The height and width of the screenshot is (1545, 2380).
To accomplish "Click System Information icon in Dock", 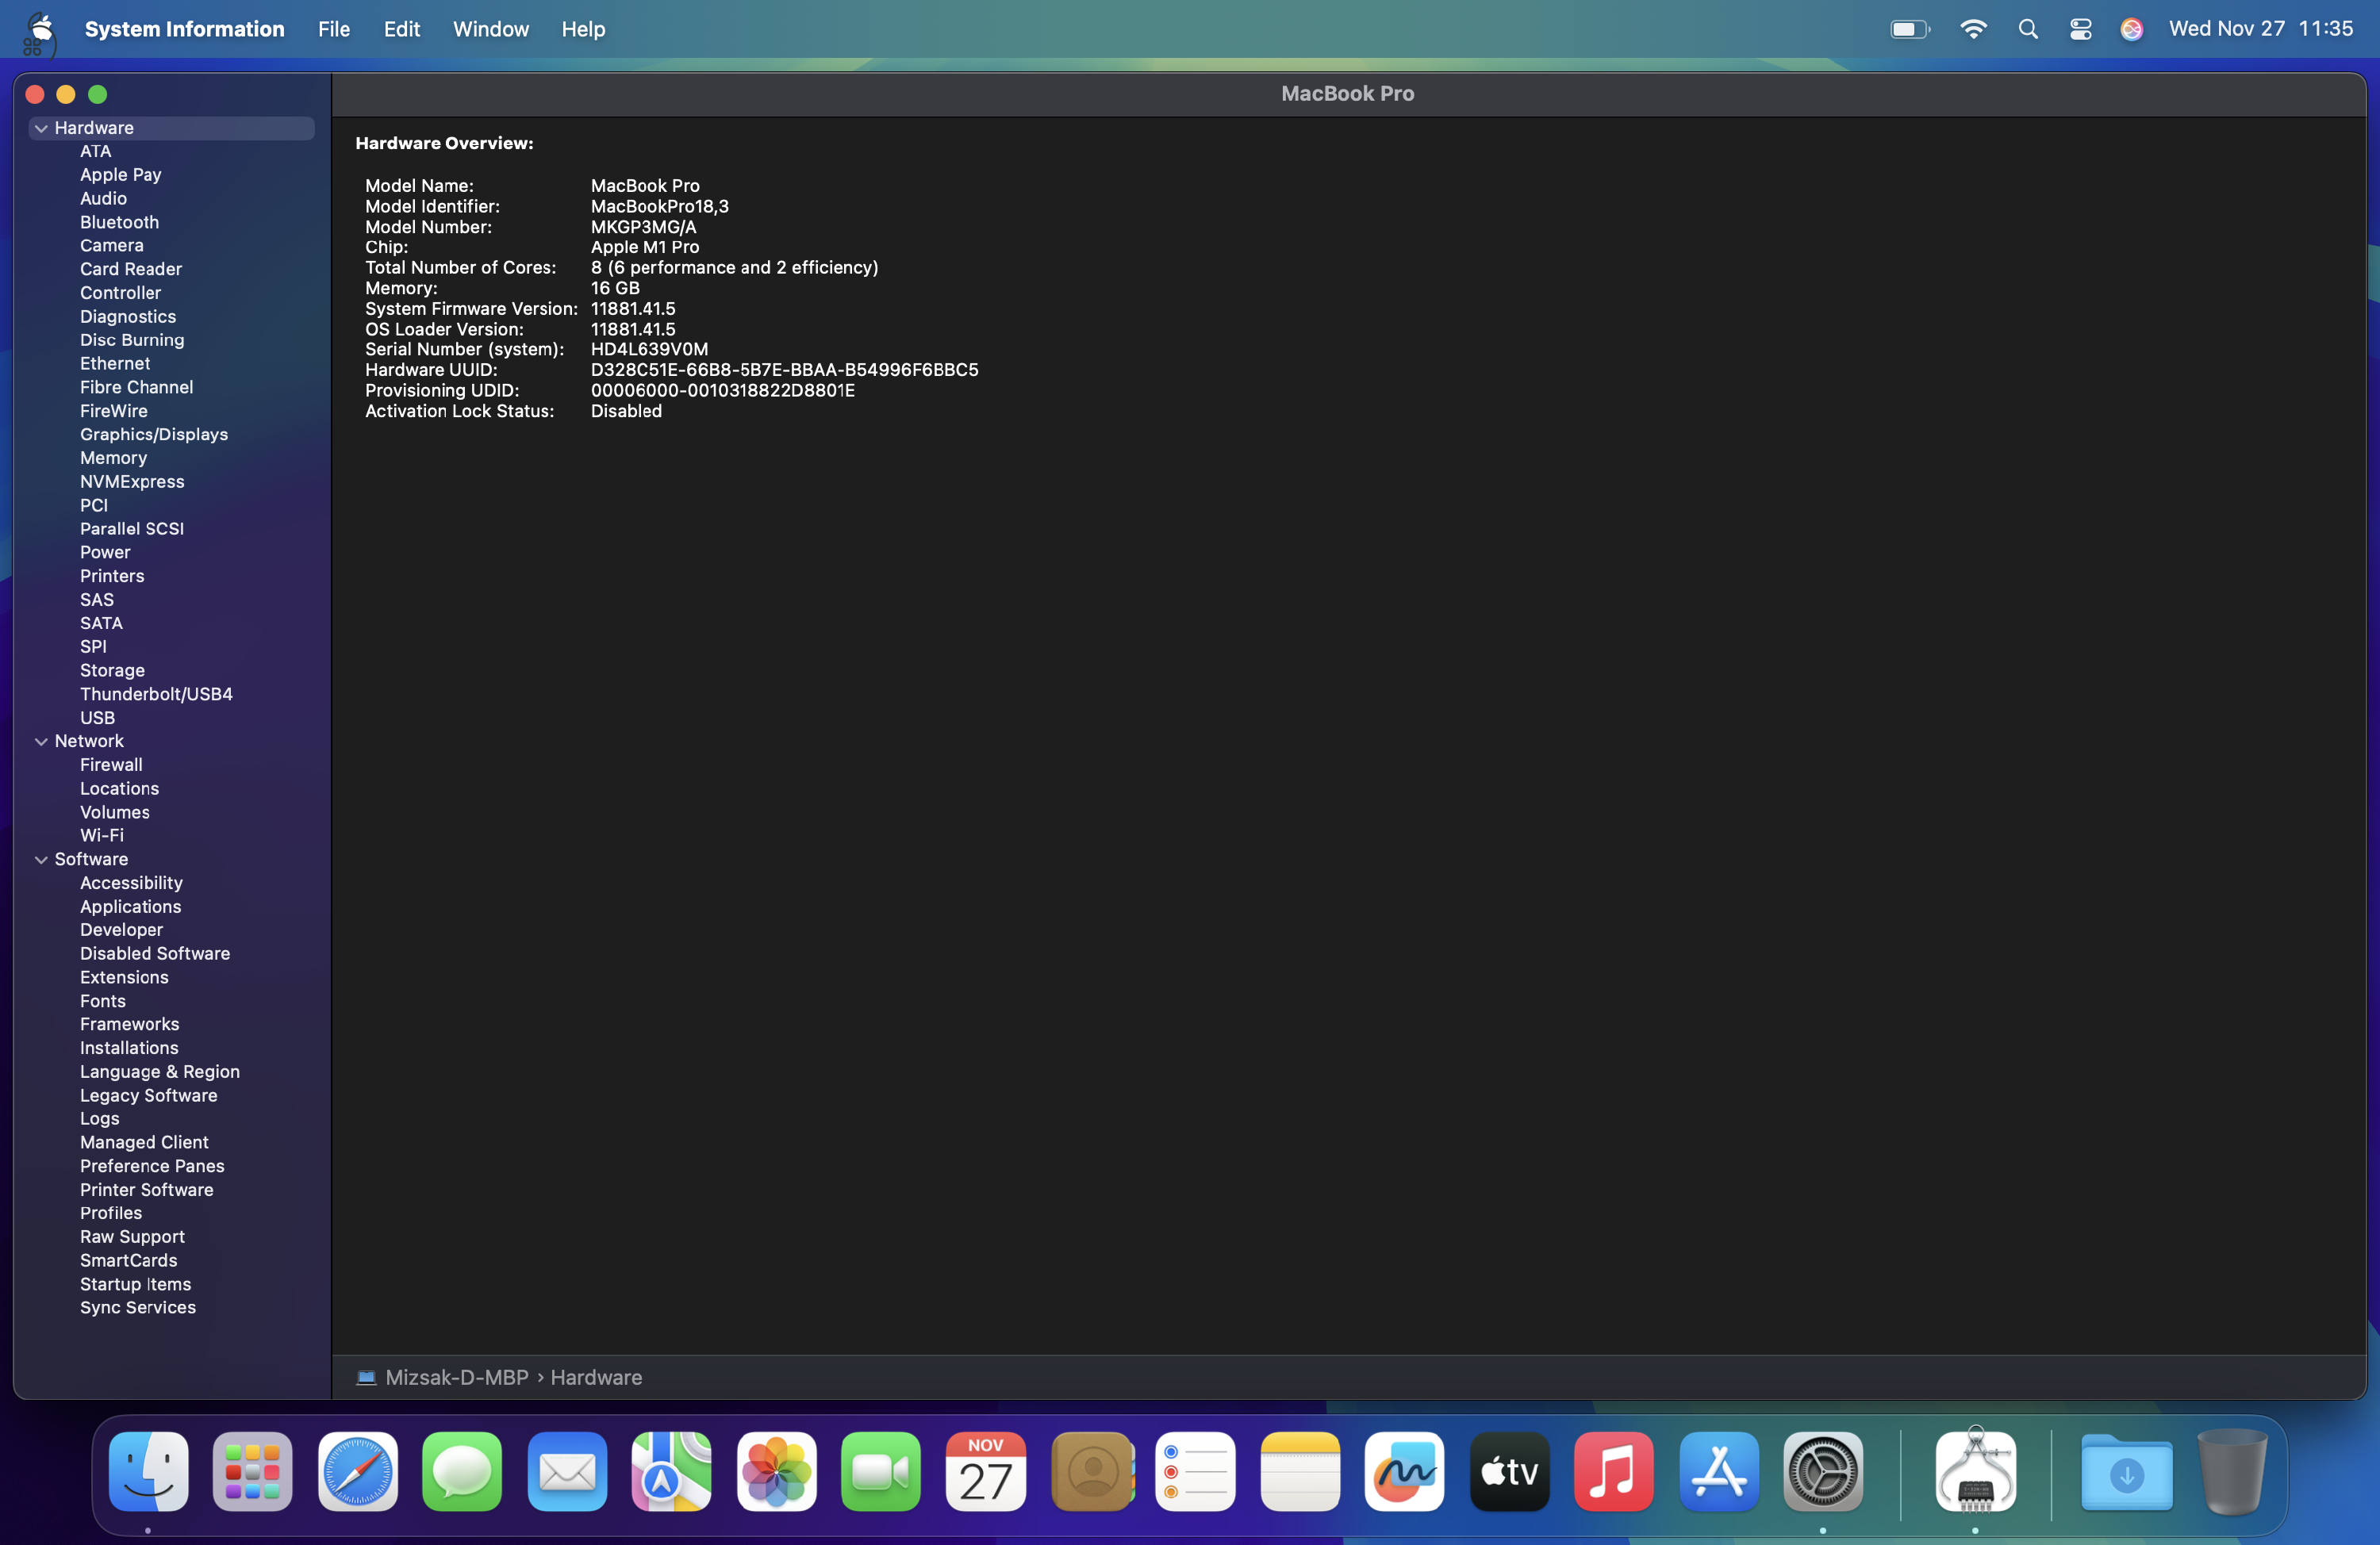I will pos(1975,1470).
